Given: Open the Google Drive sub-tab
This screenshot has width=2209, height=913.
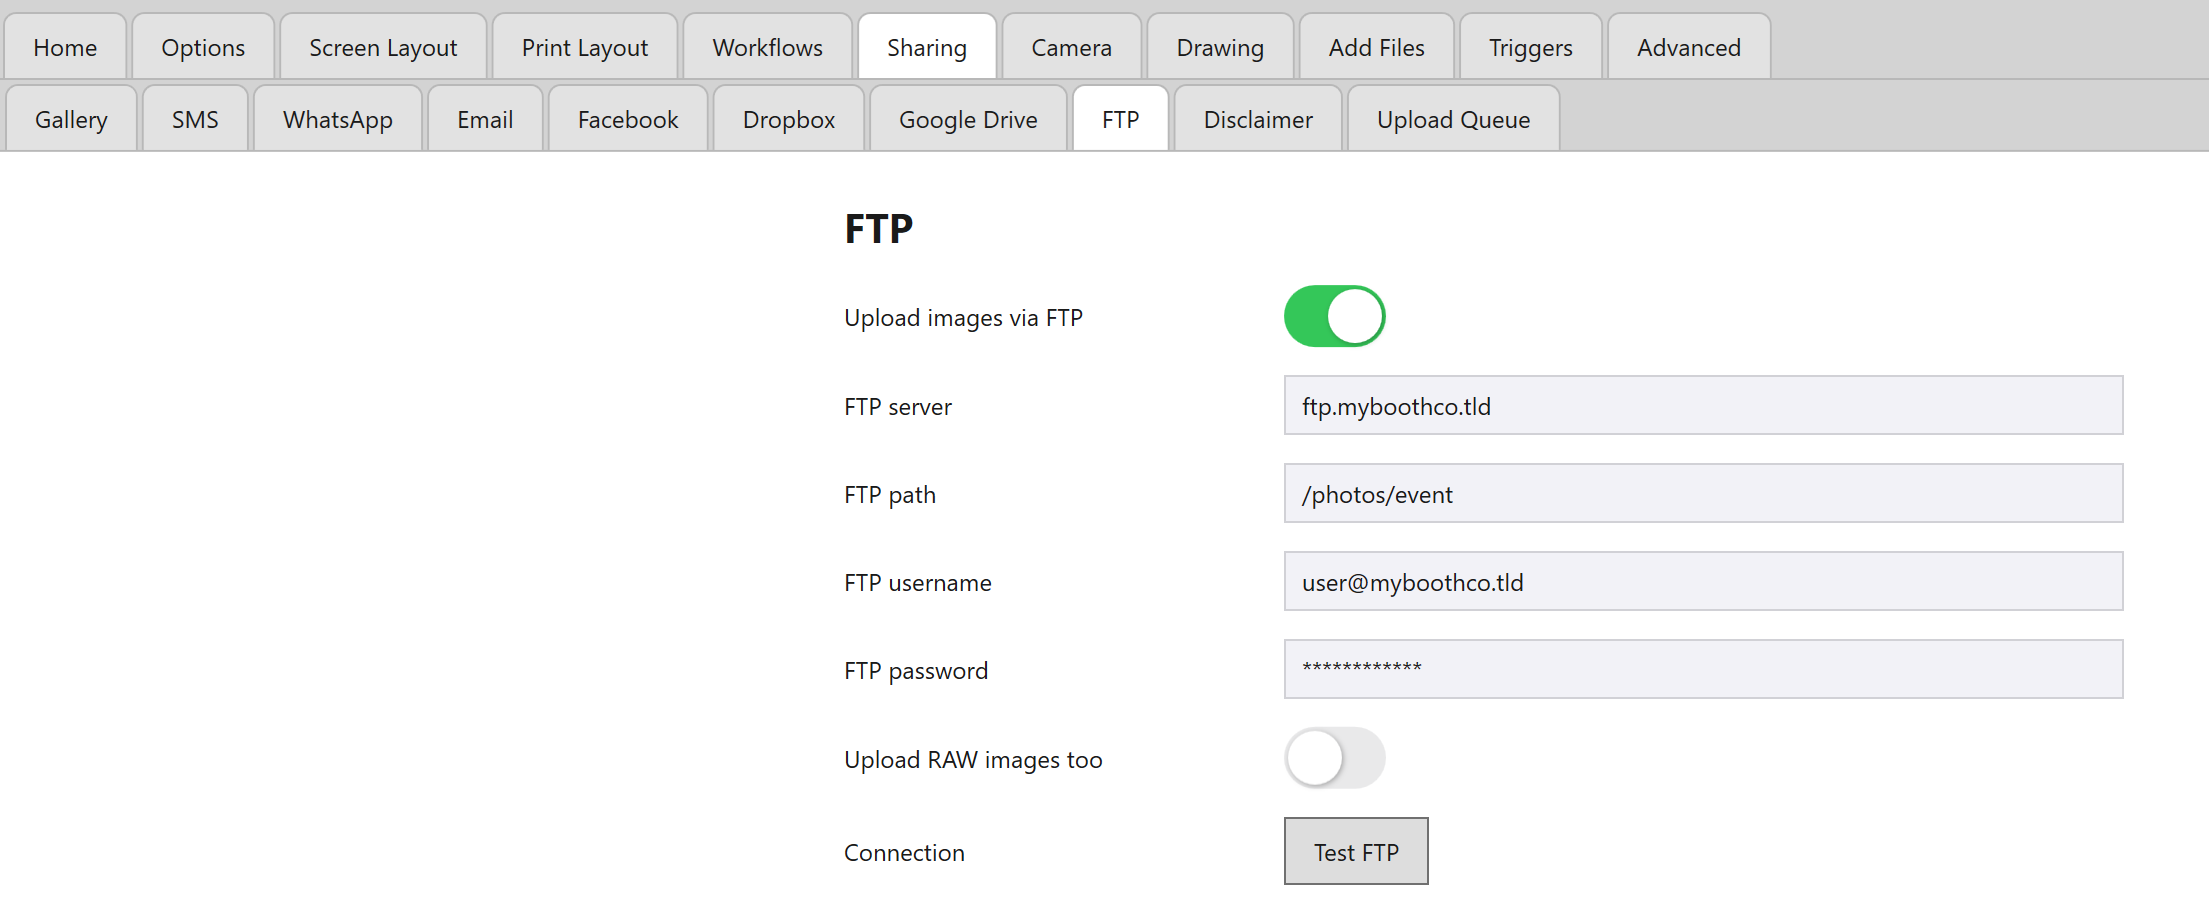Looking at the screenshot, I should [968, 119].
